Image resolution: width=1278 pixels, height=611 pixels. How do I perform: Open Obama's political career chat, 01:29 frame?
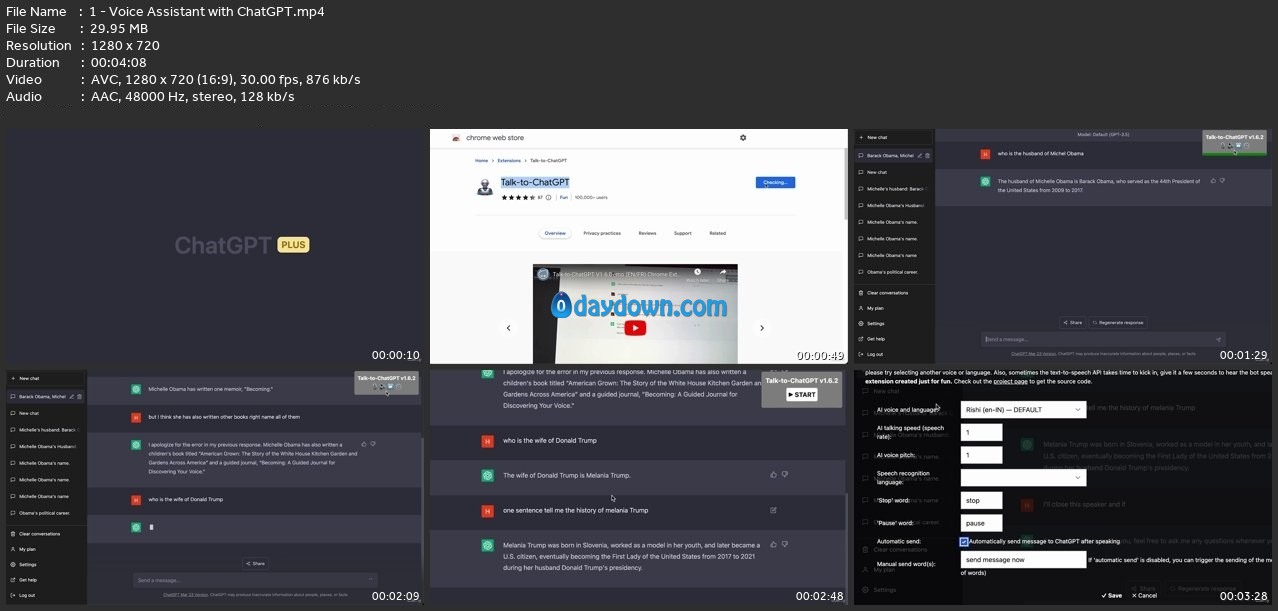[892, 272]
